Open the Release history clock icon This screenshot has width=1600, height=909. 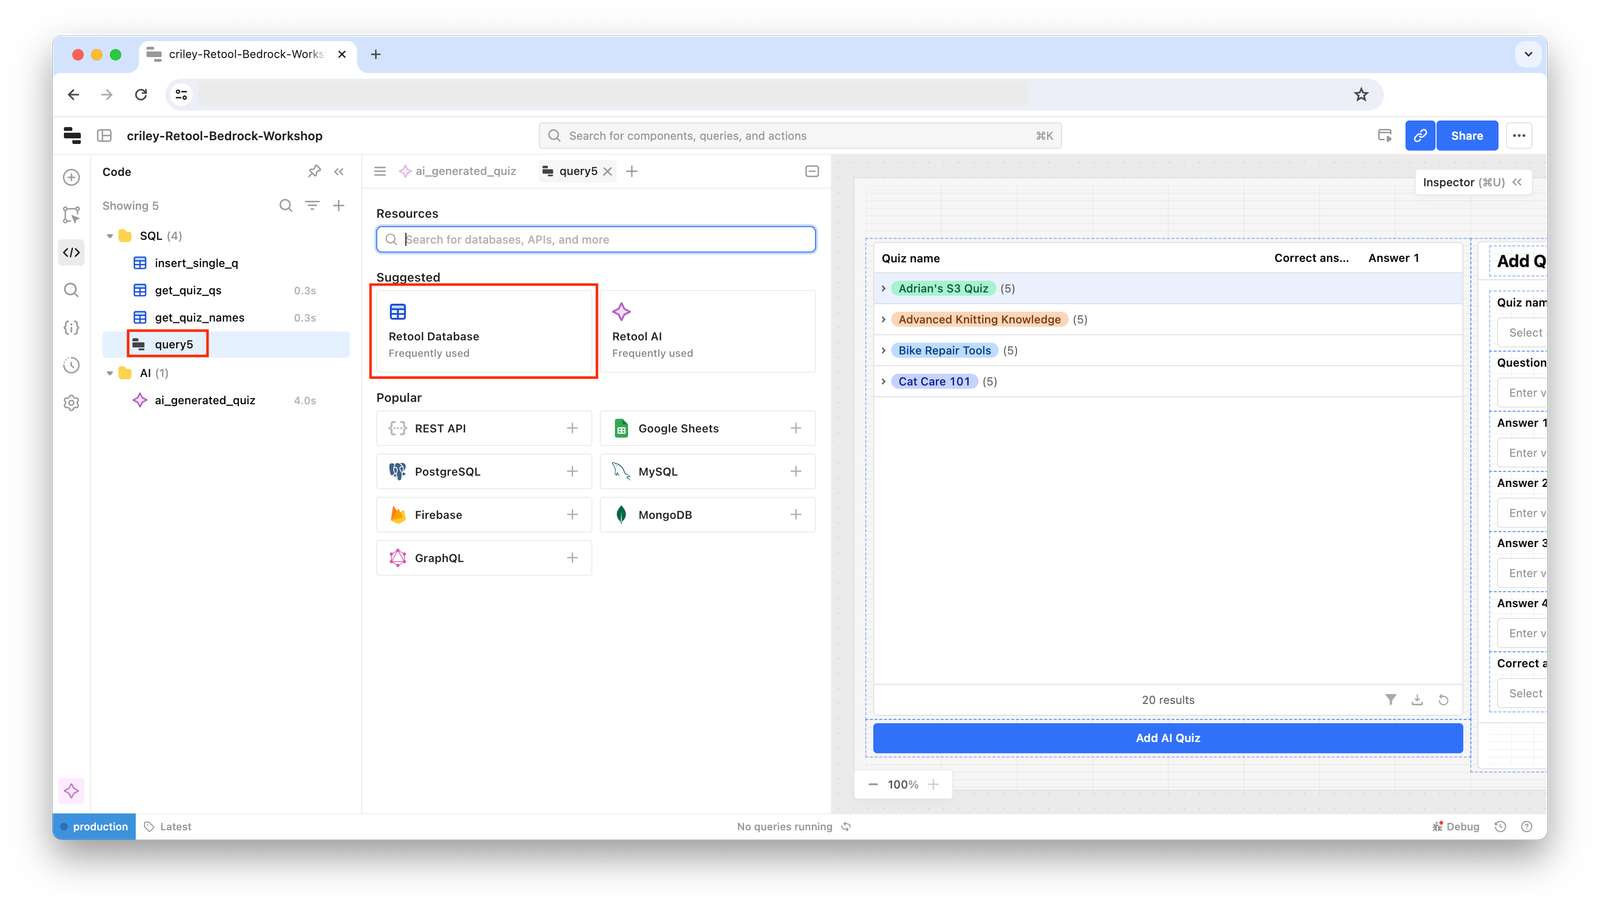click(x=71, y=365)
